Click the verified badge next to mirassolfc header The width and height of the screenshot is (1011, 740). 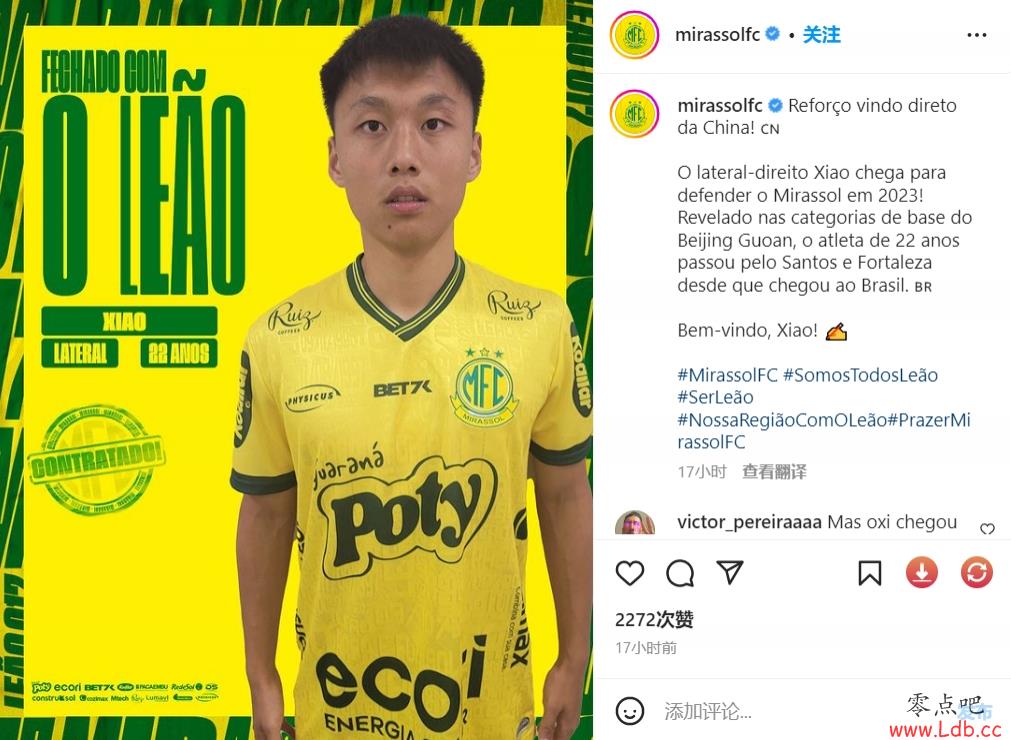[772, 34]
